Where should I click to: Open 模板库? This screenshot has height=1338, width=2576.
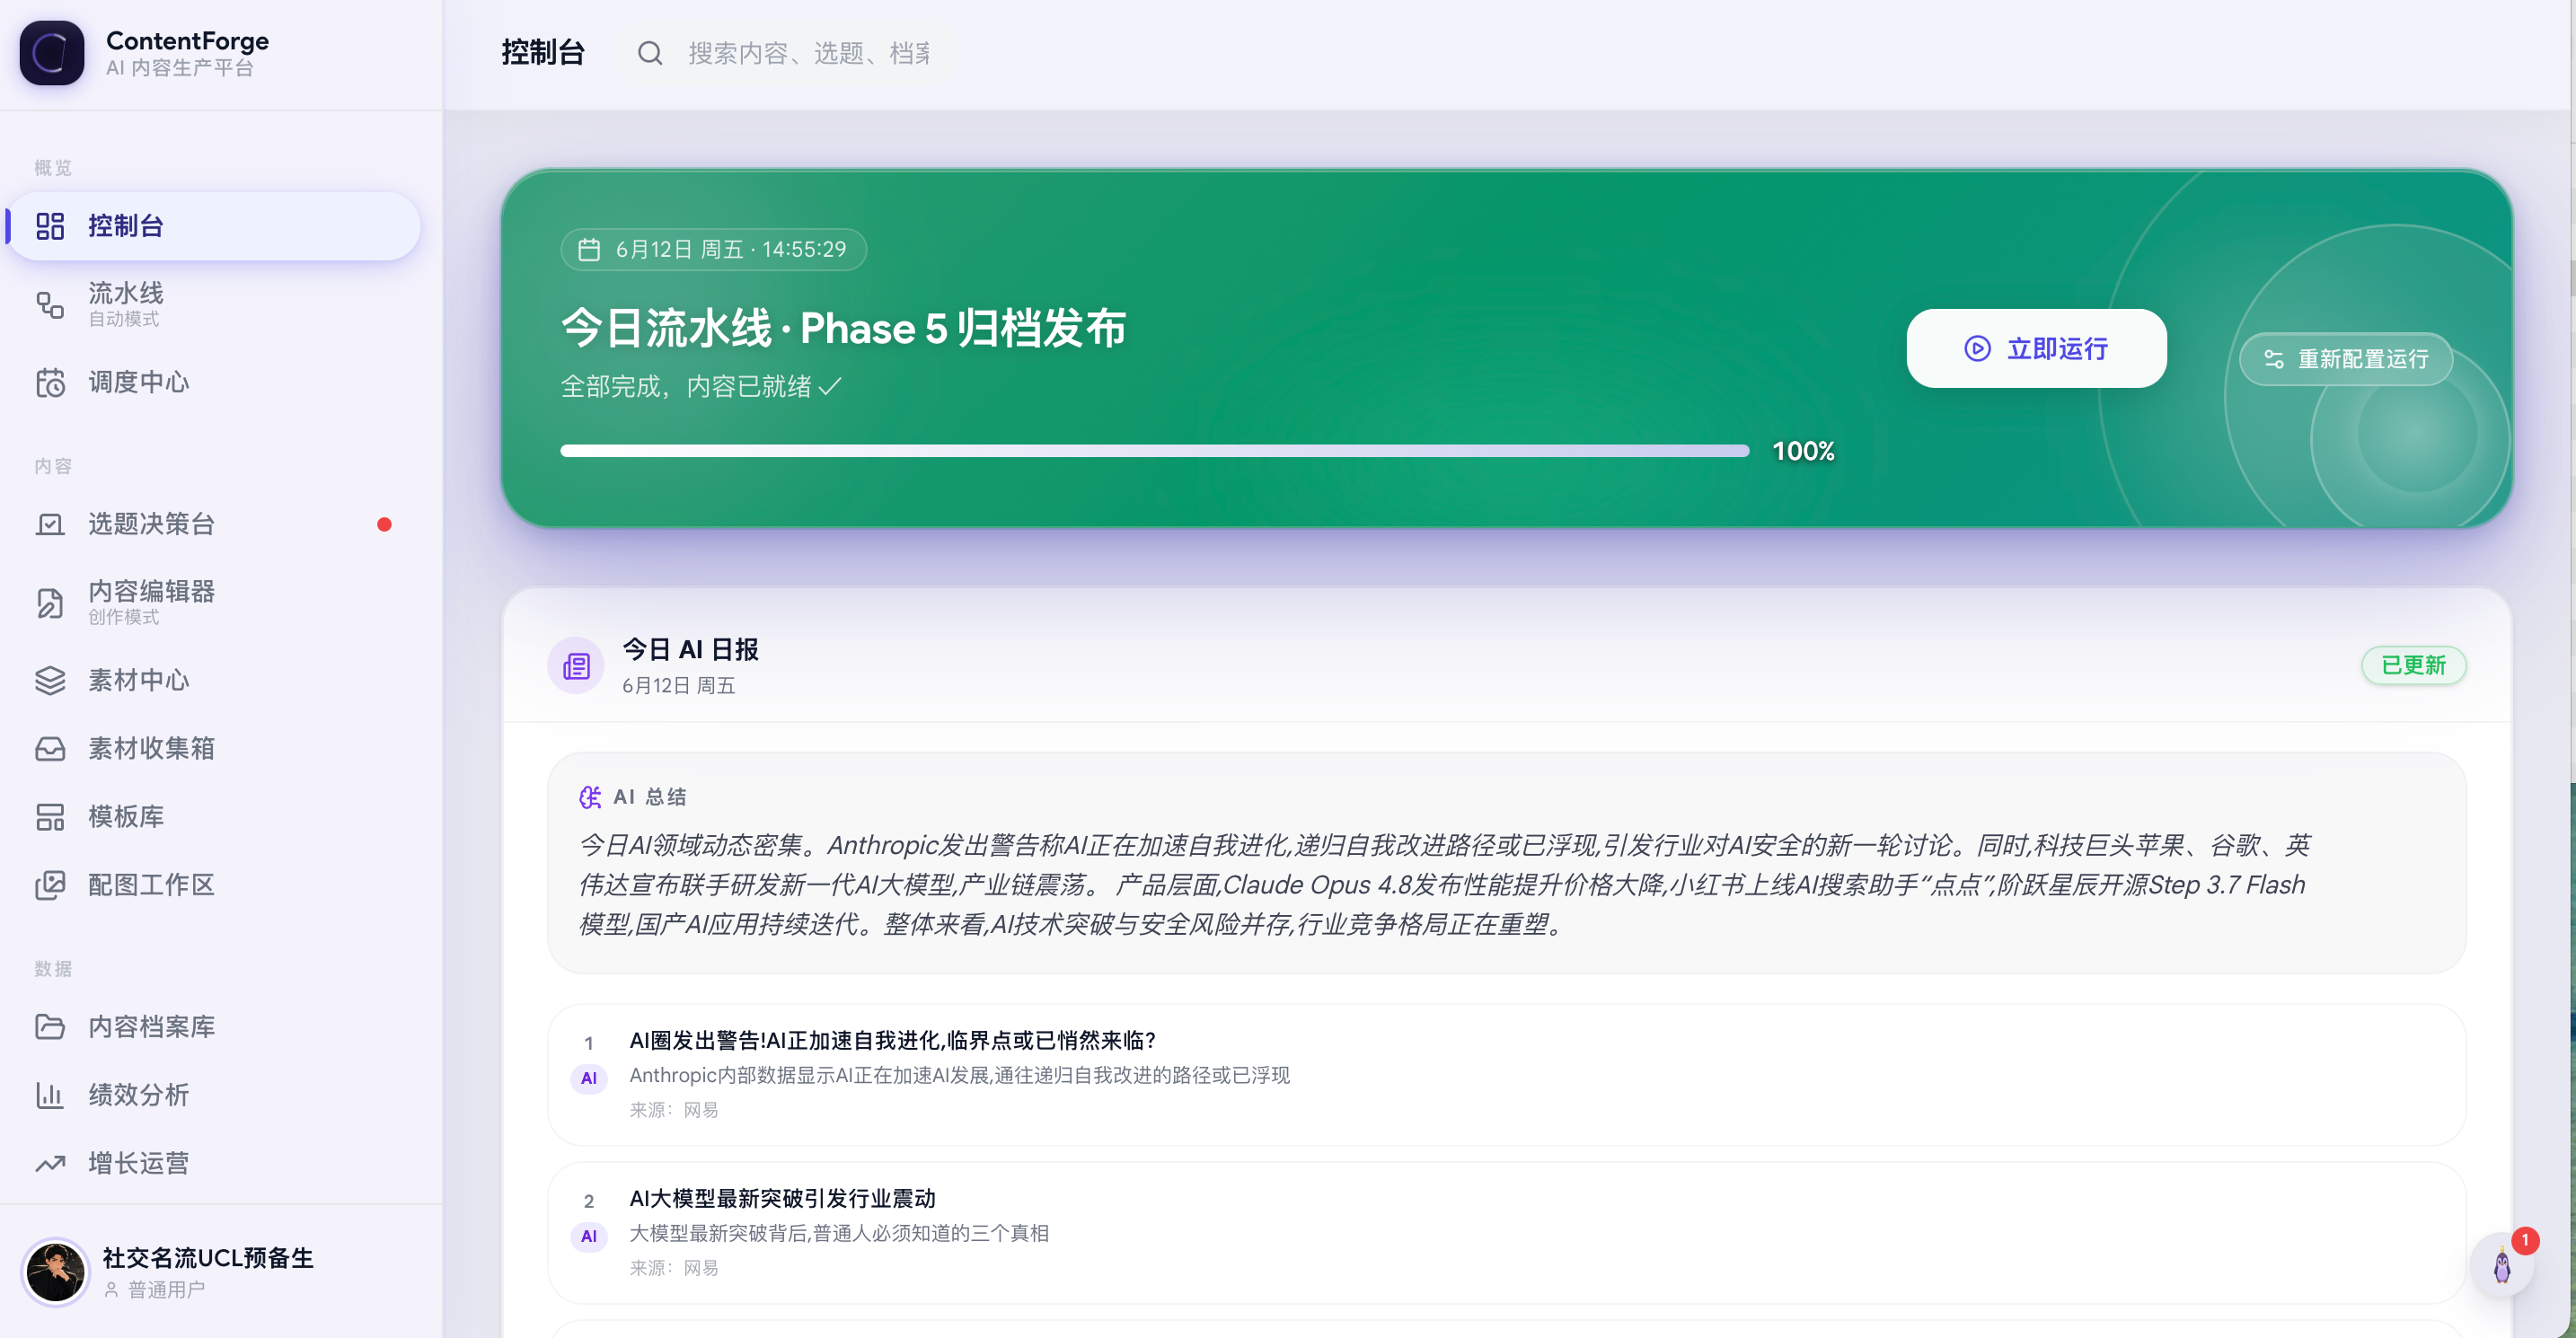pyautogui.click(x=214, y=817)
